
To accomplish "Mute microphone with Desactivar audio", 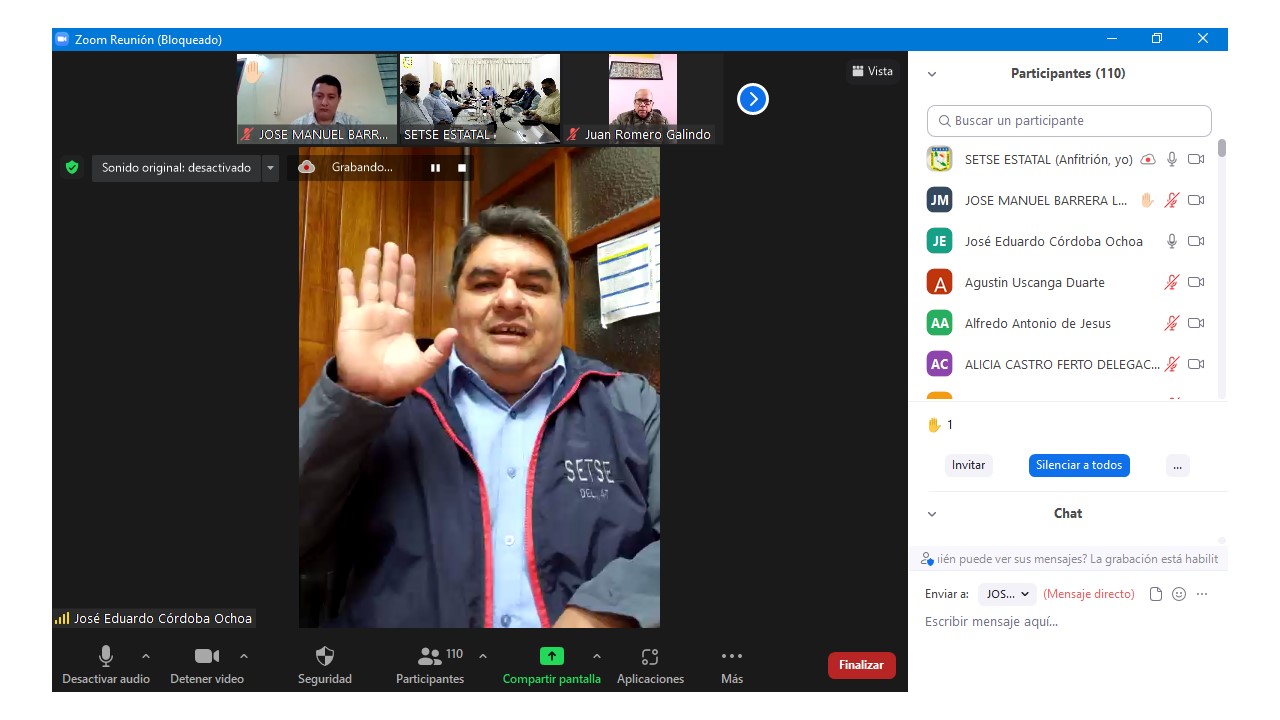I will 106,665.
